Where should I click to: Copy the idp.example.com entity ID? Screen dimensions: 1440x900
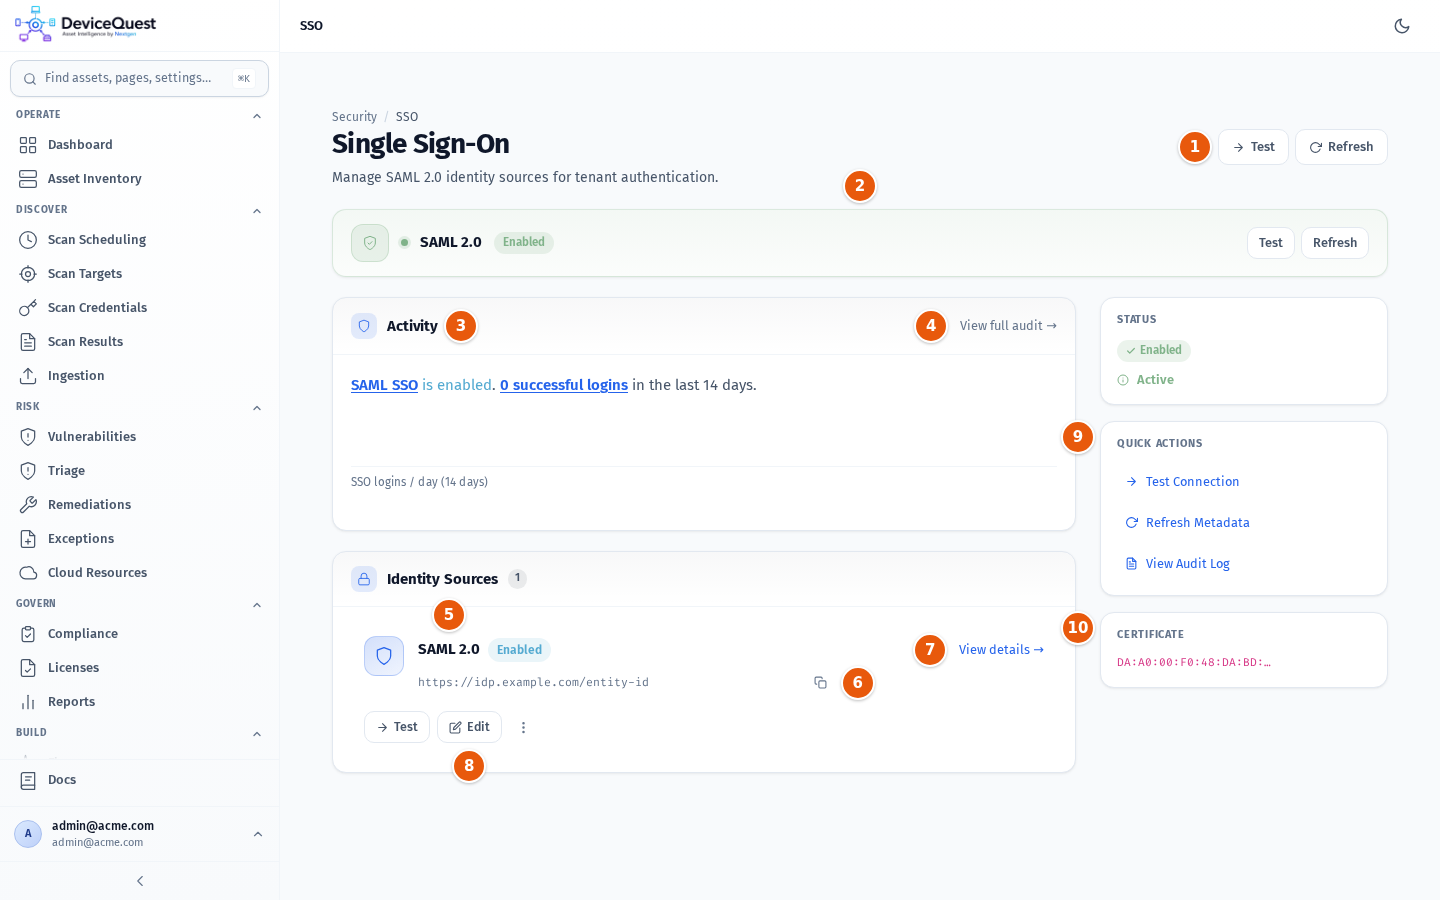pyautogui.click(x=820, y=683)
